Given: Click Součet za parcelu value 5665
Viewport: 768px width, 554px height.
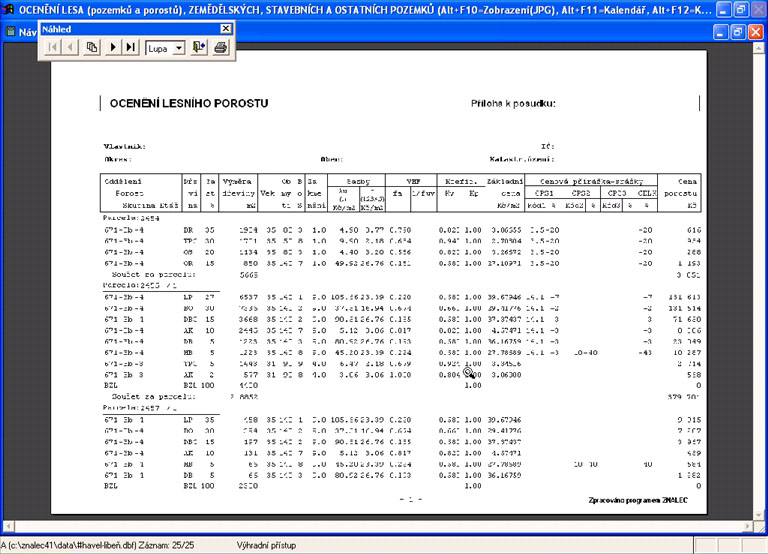Looking at the screenshot, I should pyautogui.click(x=249, y=275).
